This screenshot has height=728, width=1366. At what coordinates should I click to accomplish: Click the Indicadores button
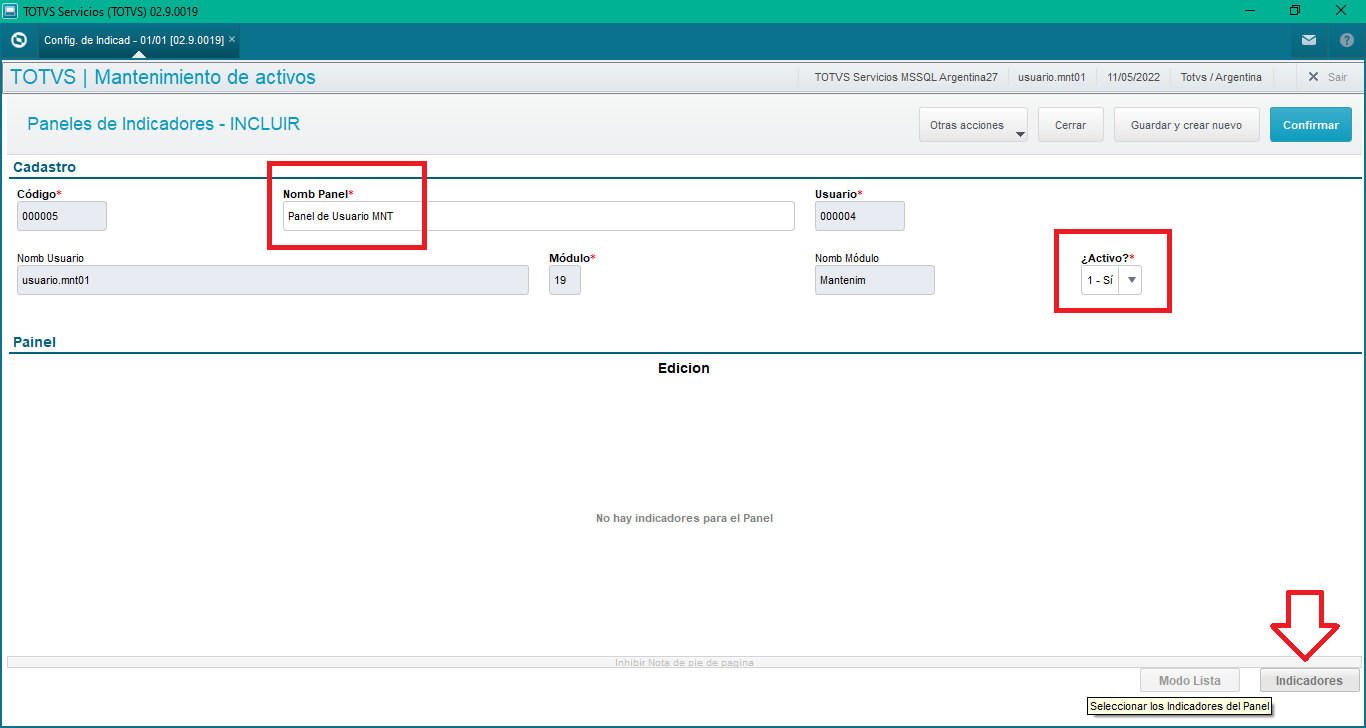pos(1309,680)
